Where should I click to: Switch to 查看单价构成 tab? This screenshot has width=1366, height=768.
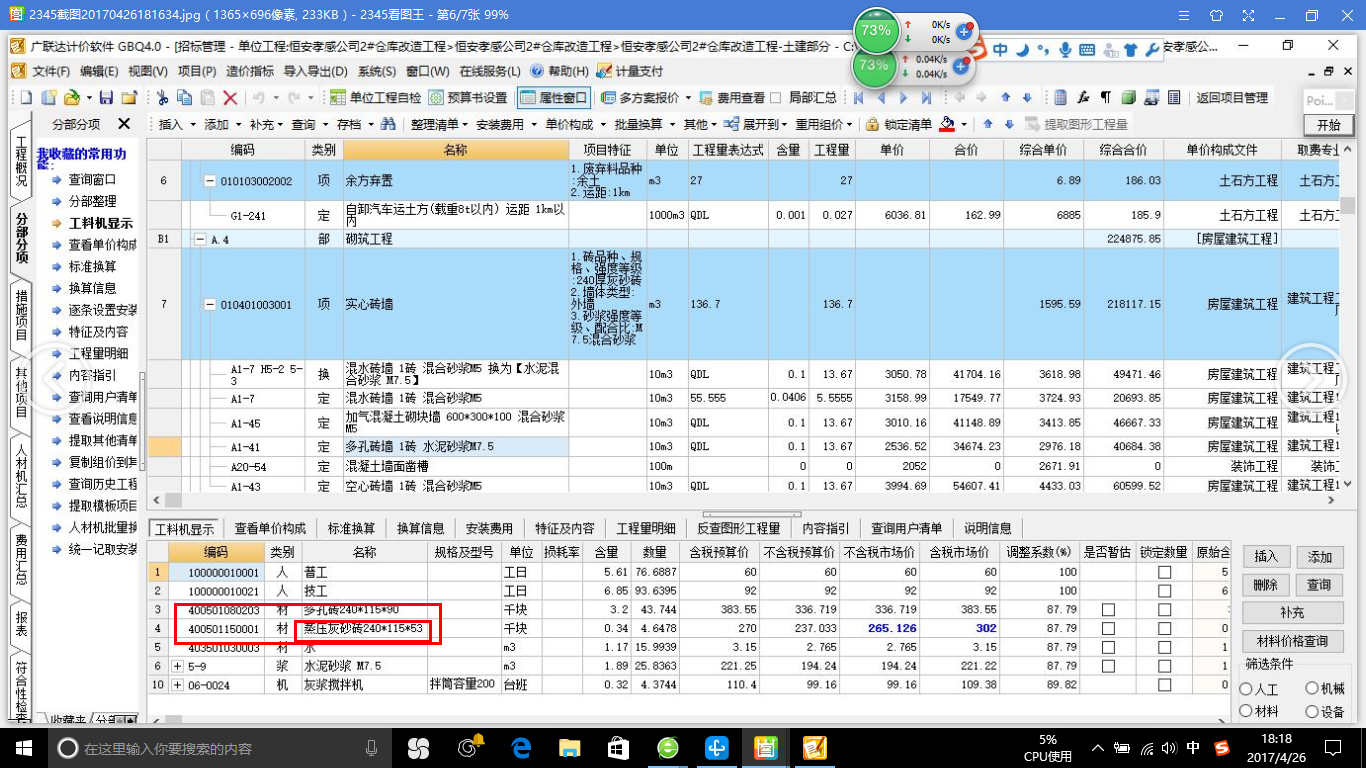click(270, 528)
